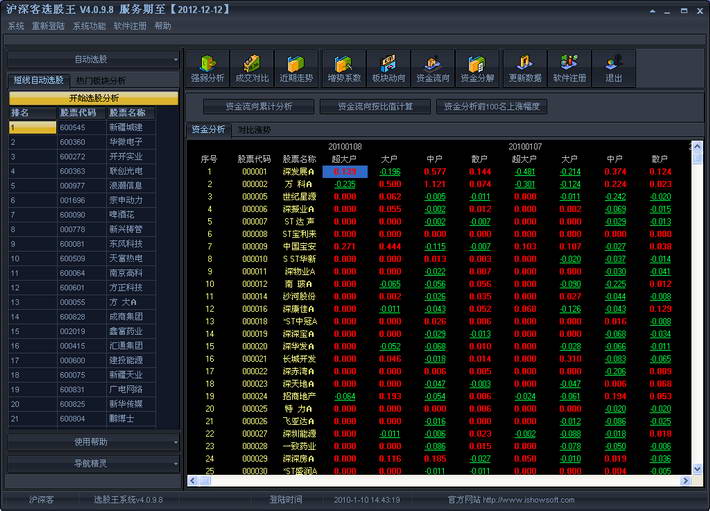Viewport: 710px width, 511px height.
Task: Click the 资金分析前100名上涨幅度 button
Action: [492, 107]
